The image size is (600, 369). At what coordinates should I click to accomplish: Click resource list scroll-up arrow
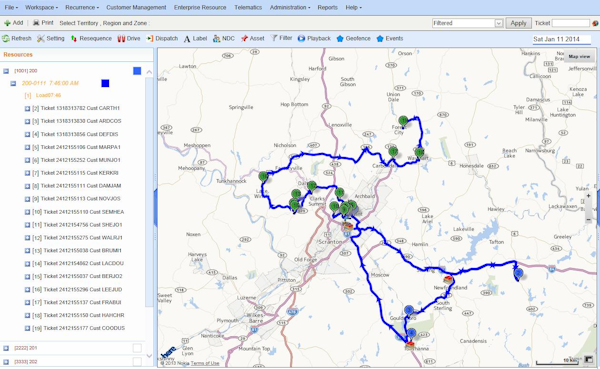point(149,72)
